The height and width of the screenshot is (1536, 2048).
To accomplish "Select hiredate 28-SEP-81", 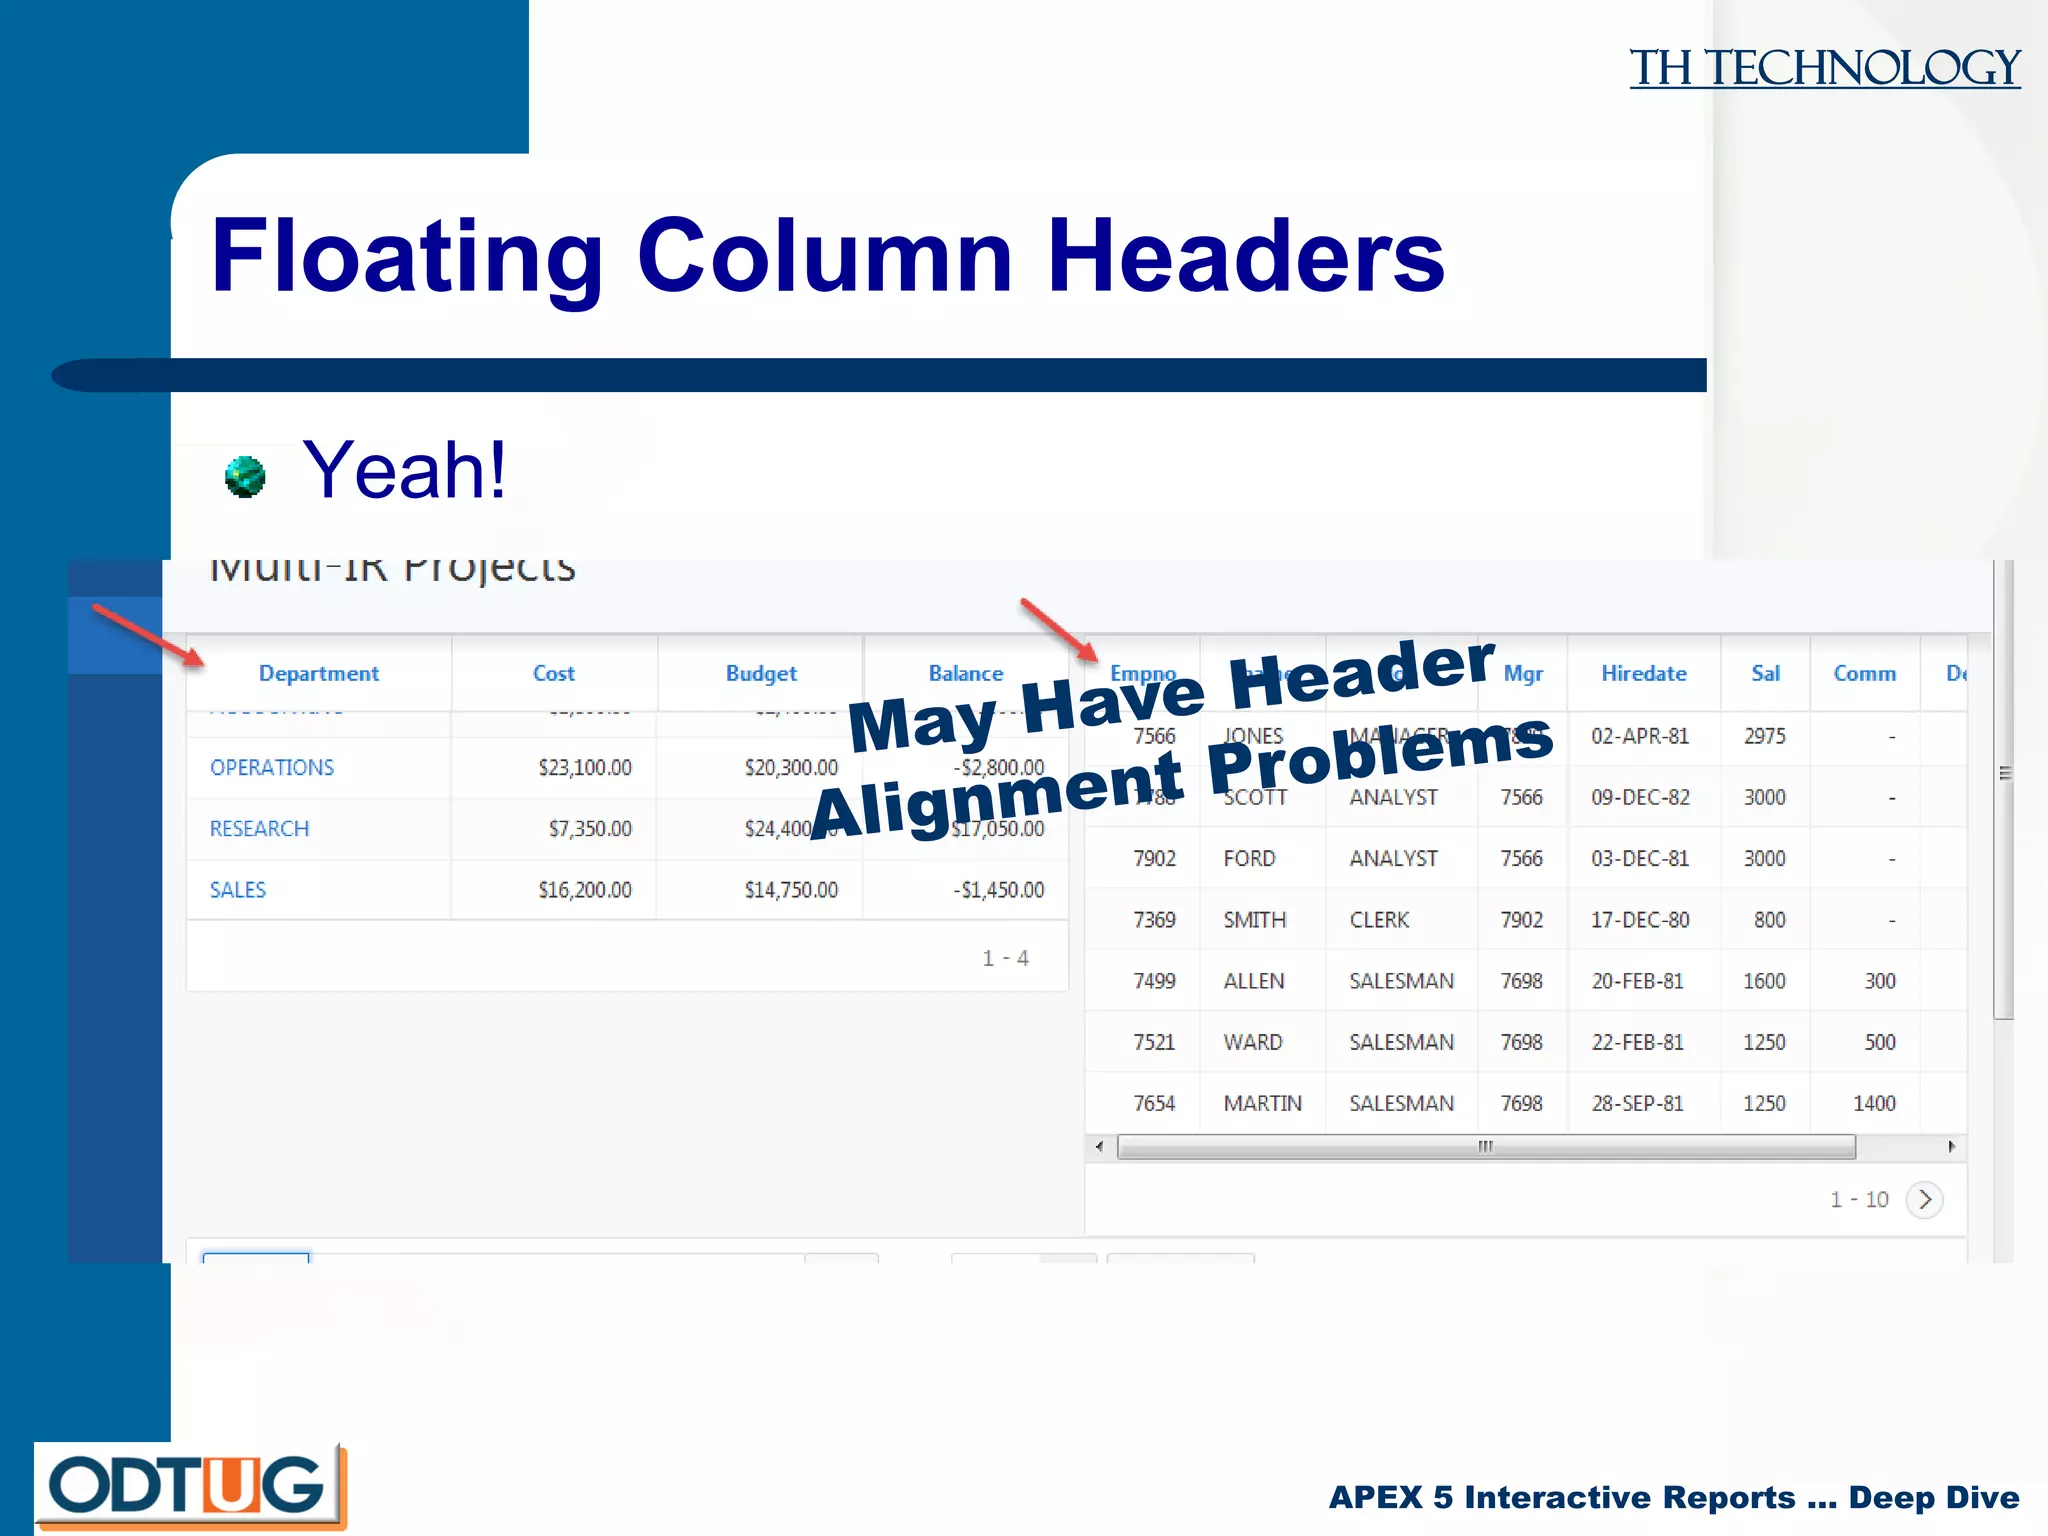I will [x=1638, y=1104].
